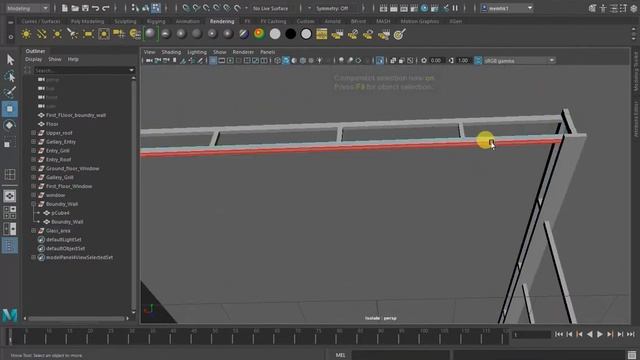The width and height of the screenshot is (640, 360).
Task: Open the target render shelf icon
Action: click(399, 34)
